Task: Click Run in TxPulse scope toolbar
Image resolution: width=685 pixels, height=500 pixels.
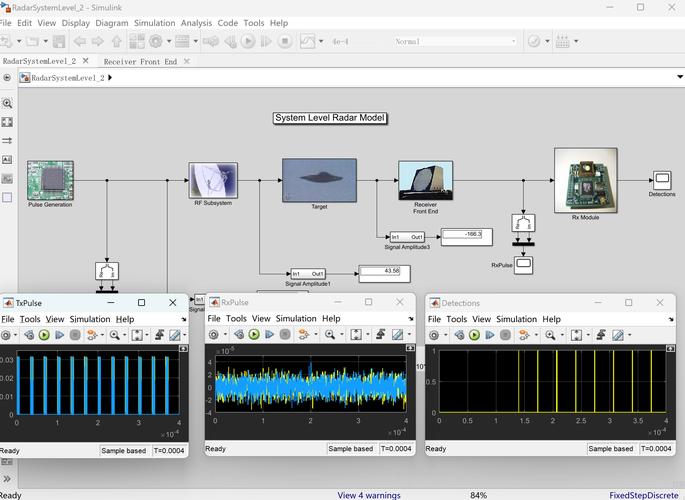Action: pyautogui.click(x=44, y=335)
